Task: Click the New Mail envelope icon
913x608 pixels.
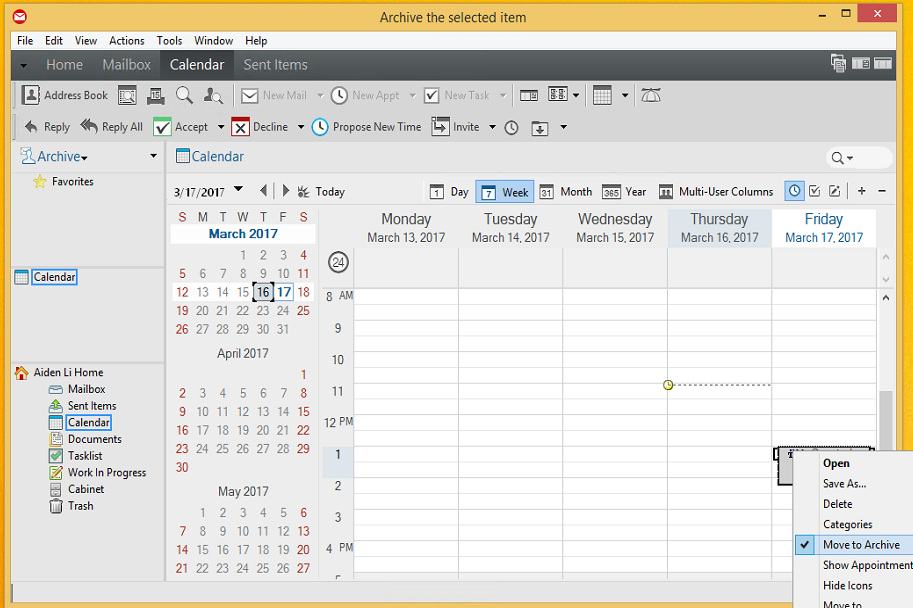Action: tap(249, 96)
